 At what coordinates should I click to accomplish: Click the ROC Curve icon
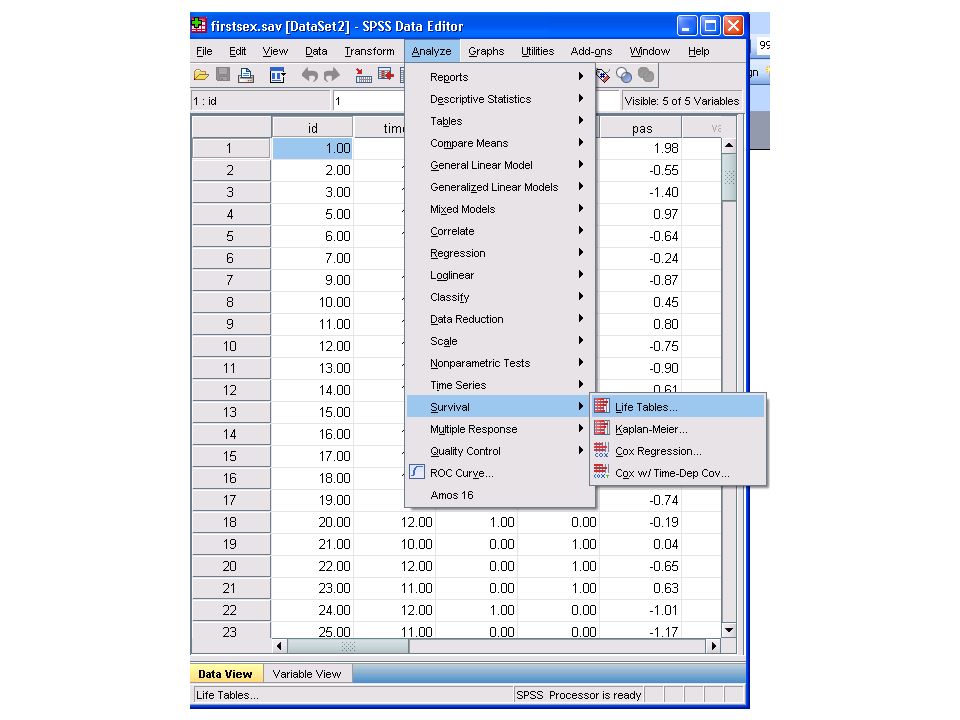417,472
